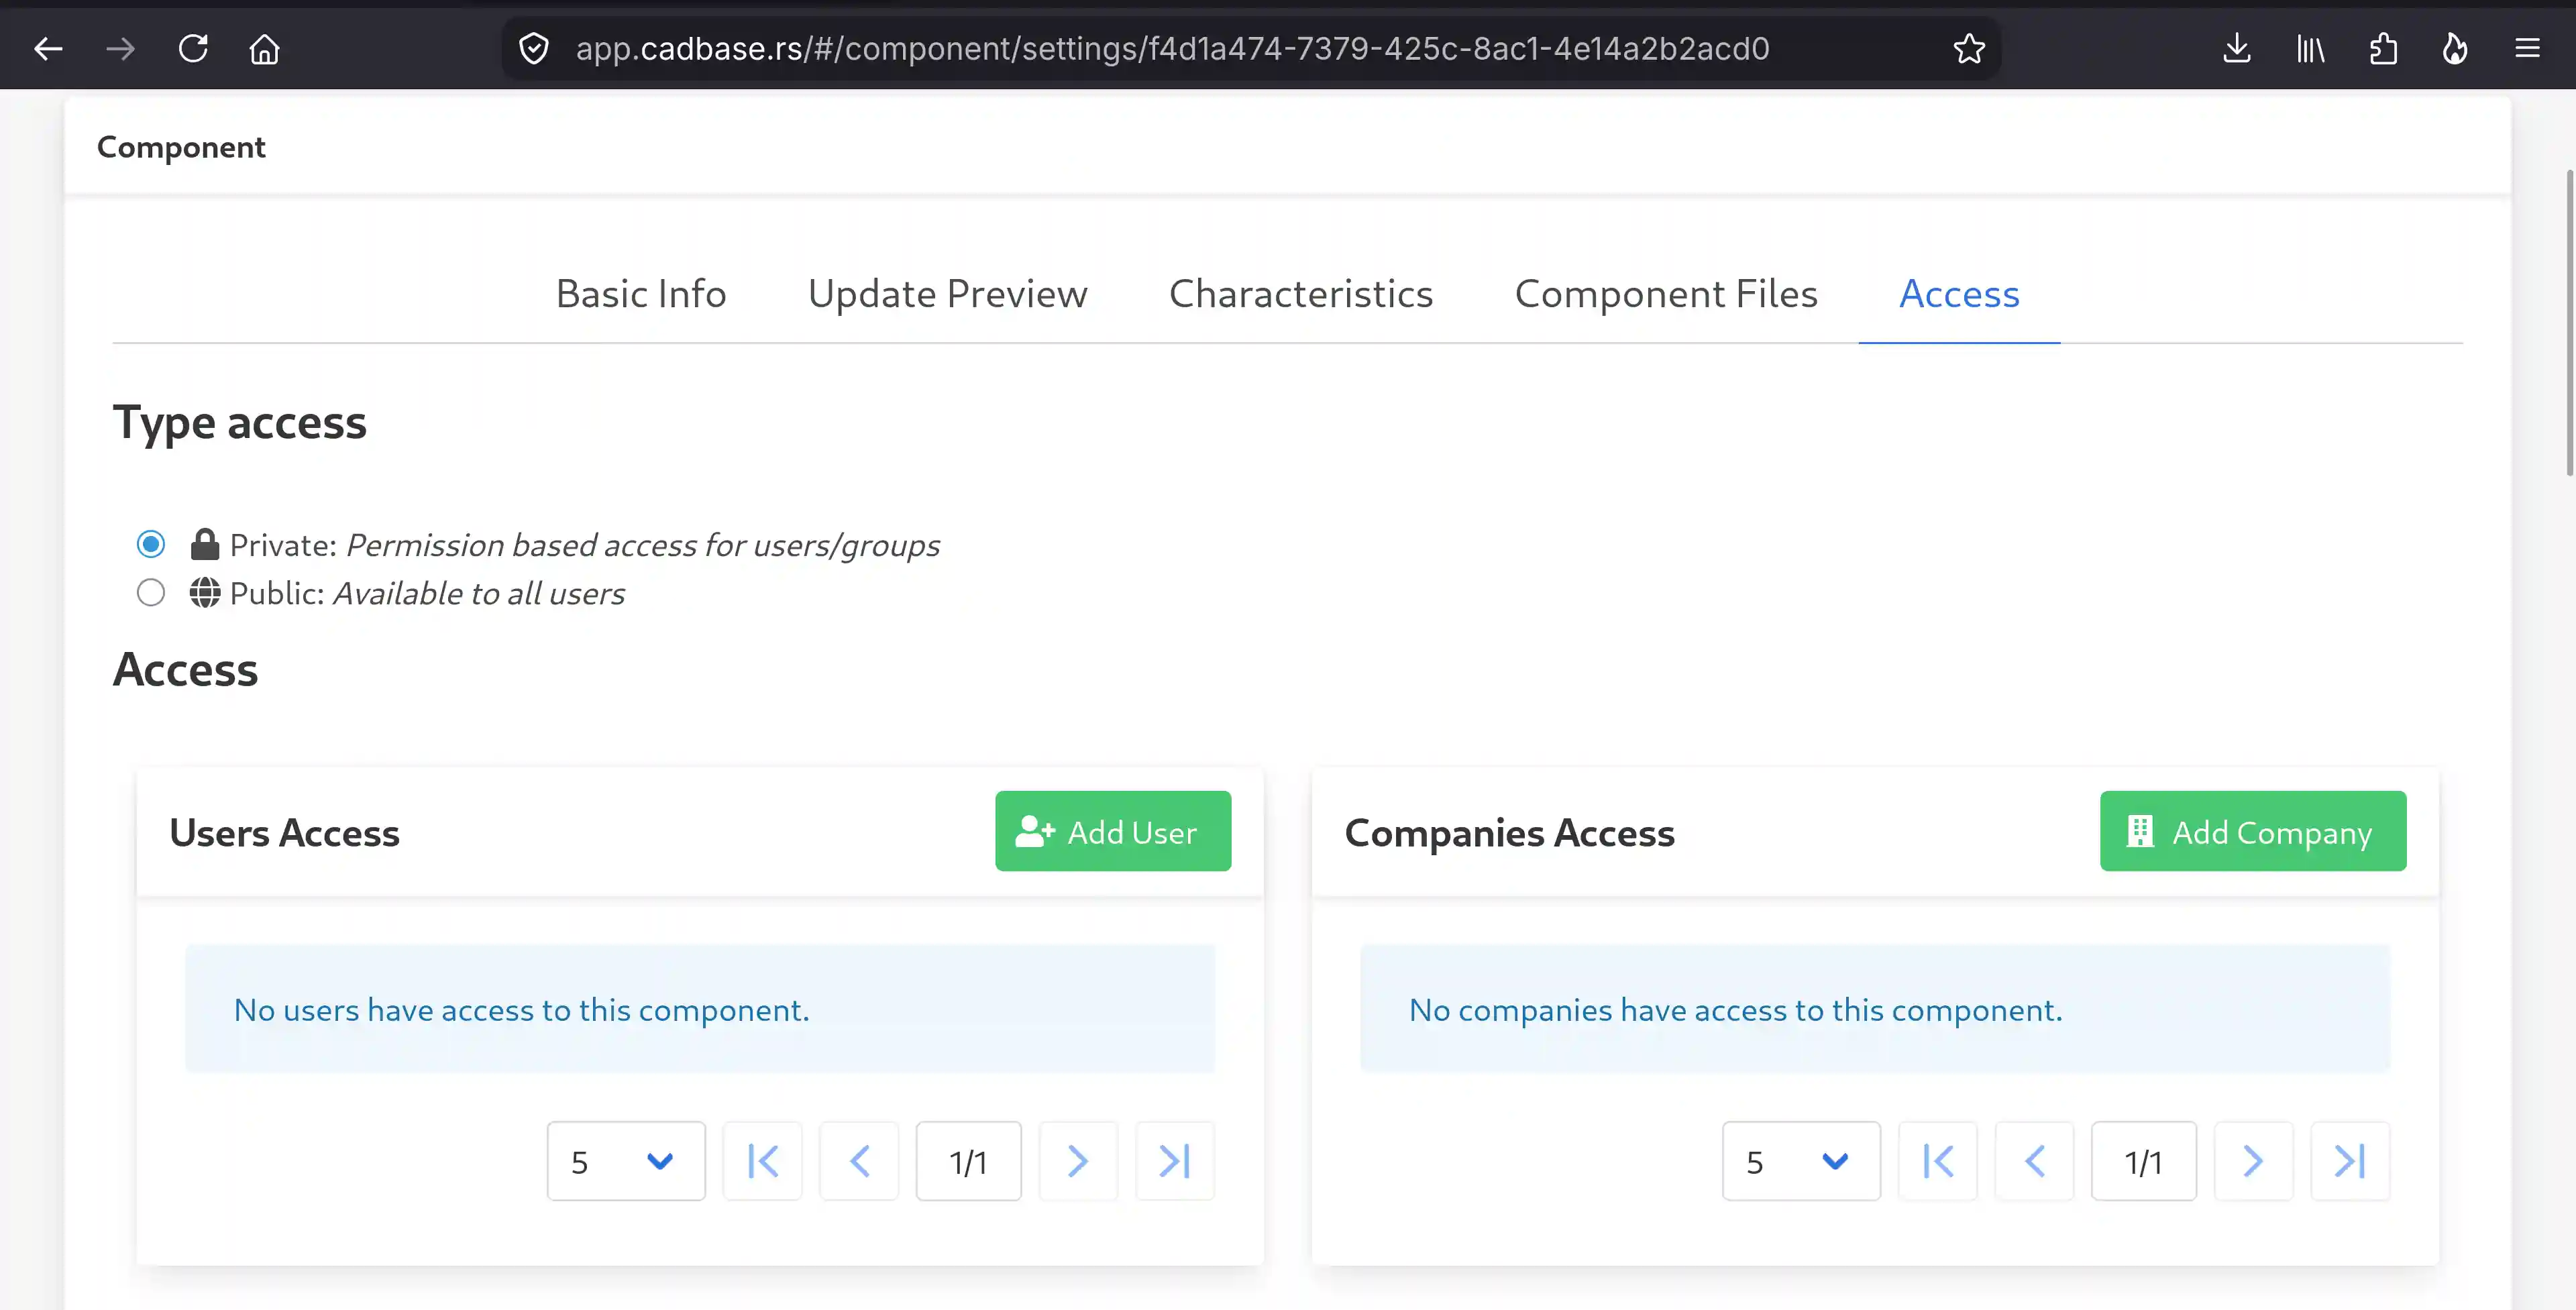This screenshot has width=2576, height=1310.
Task: Go to next page in Users Access
Action: [x=1078, y=1161]
